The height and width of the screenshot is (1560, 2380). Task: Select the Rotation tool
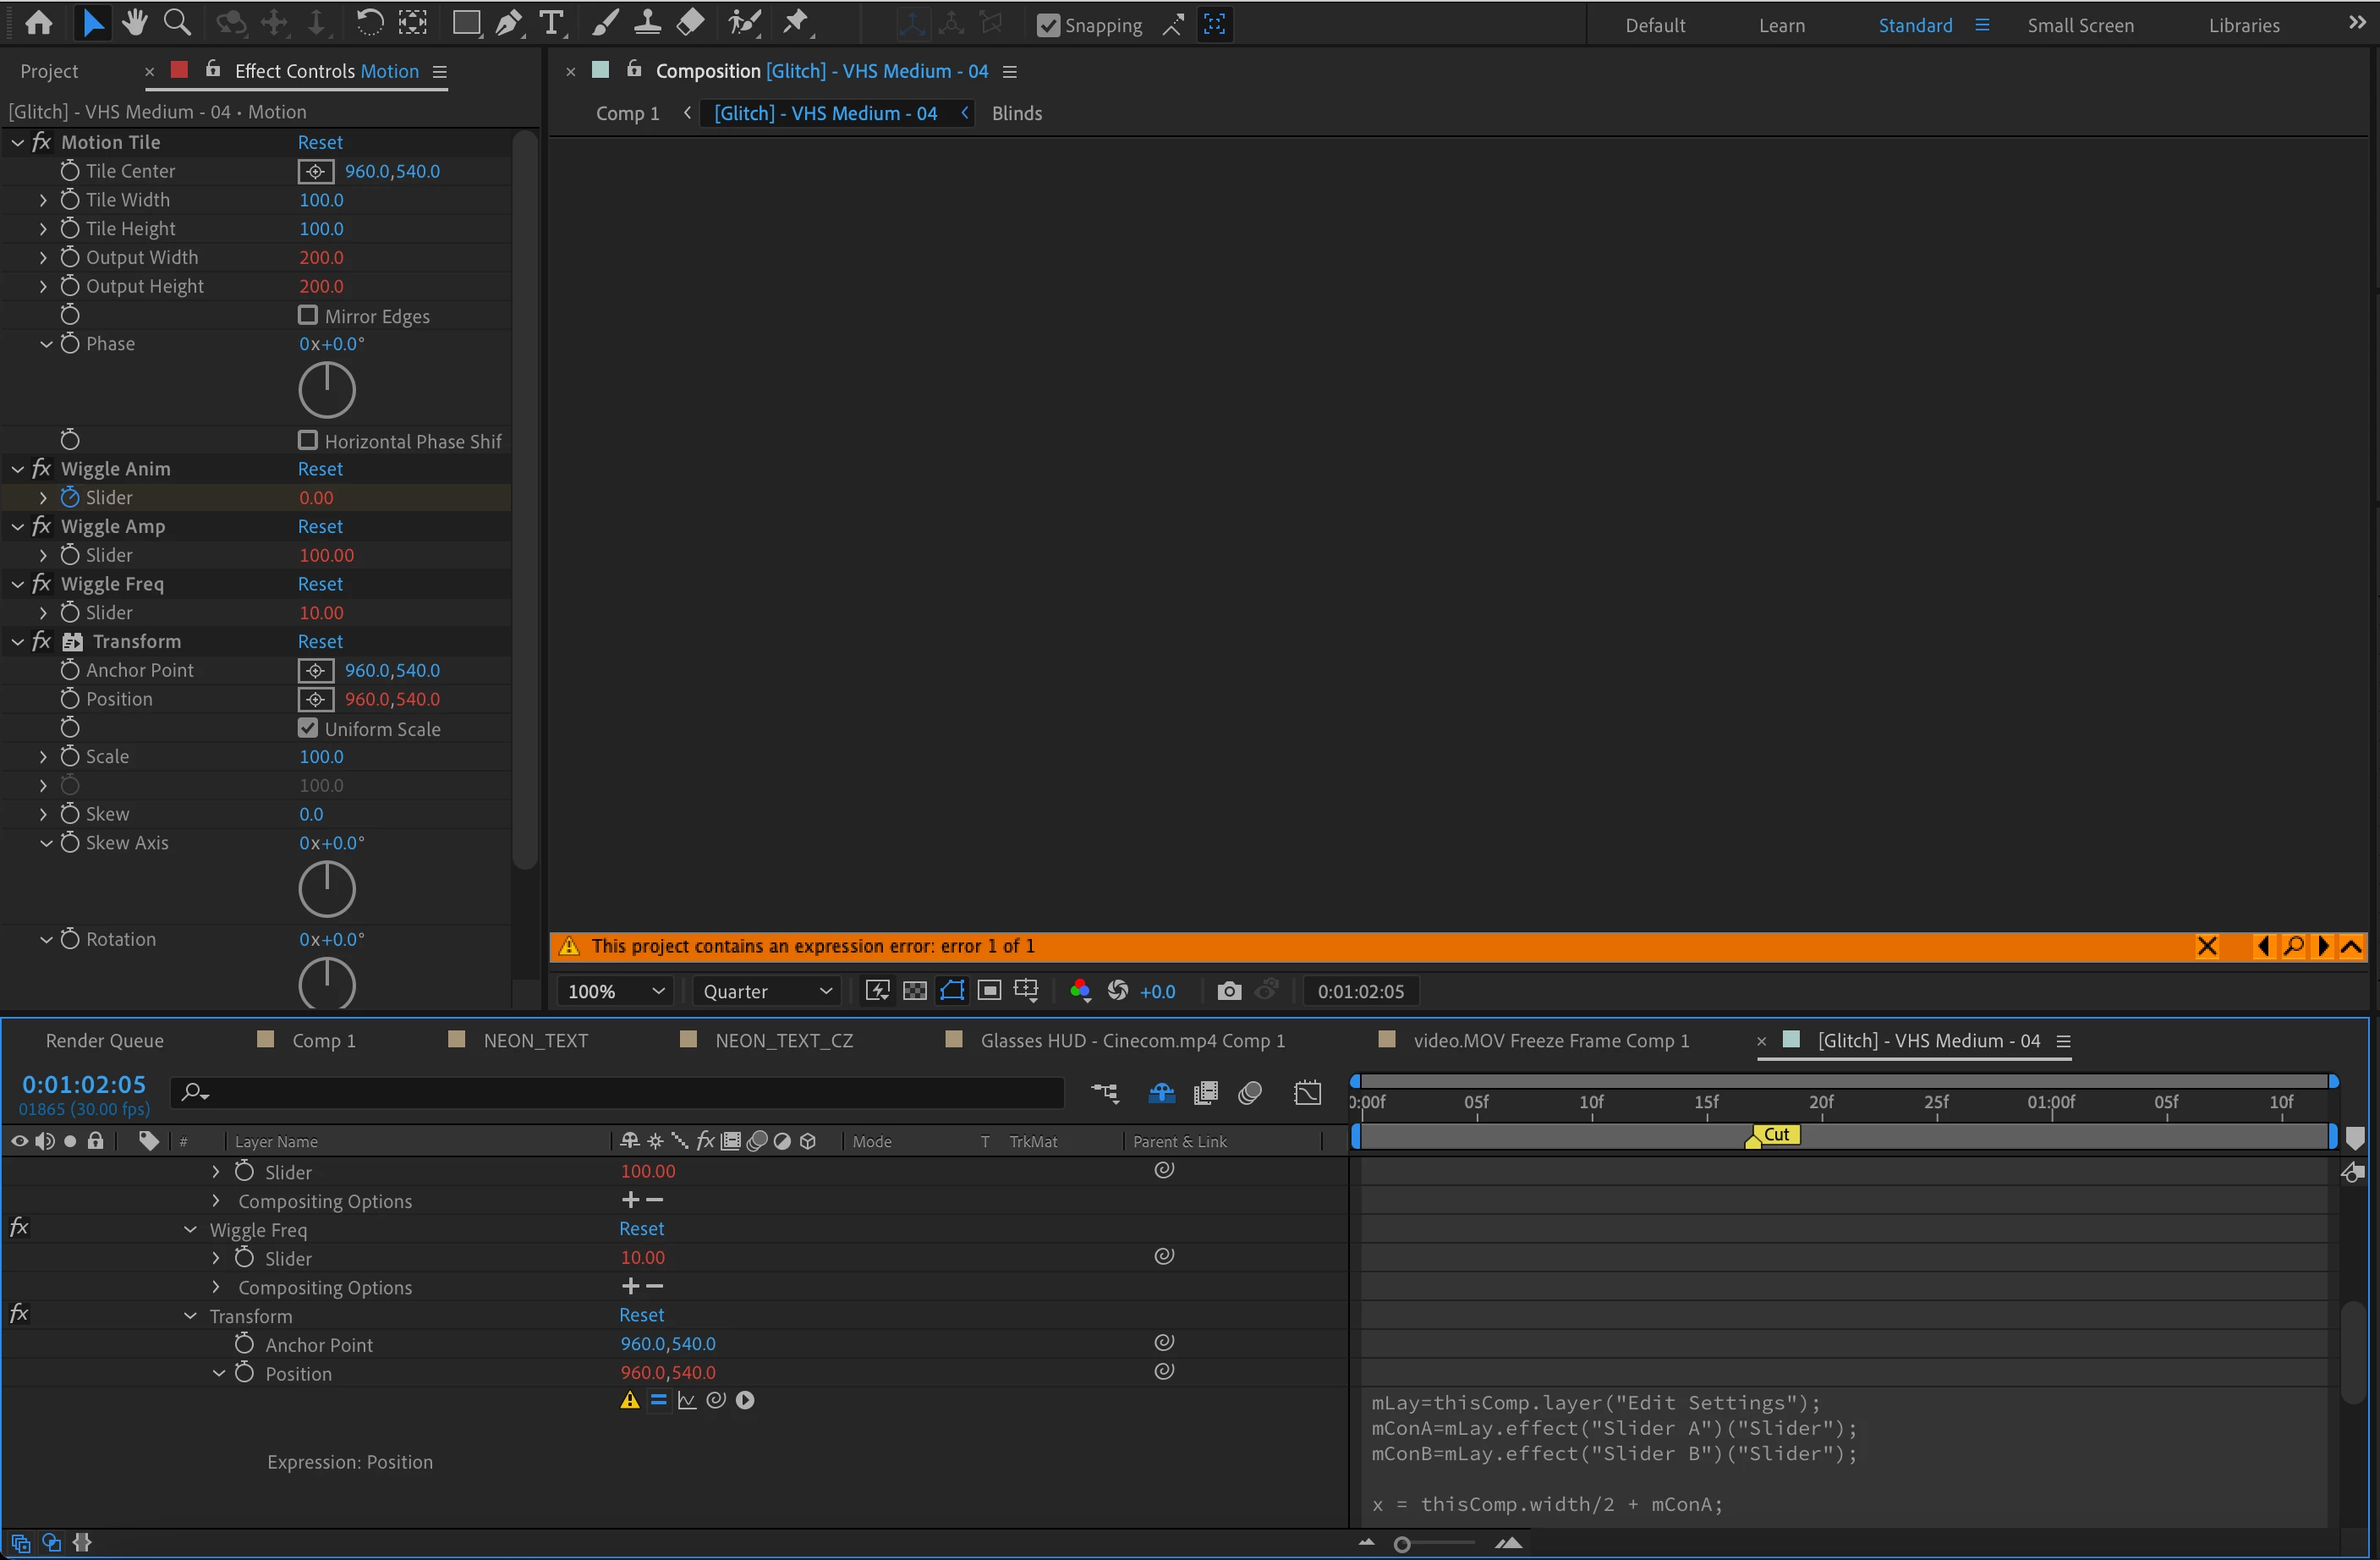click(x=369, y=22)
